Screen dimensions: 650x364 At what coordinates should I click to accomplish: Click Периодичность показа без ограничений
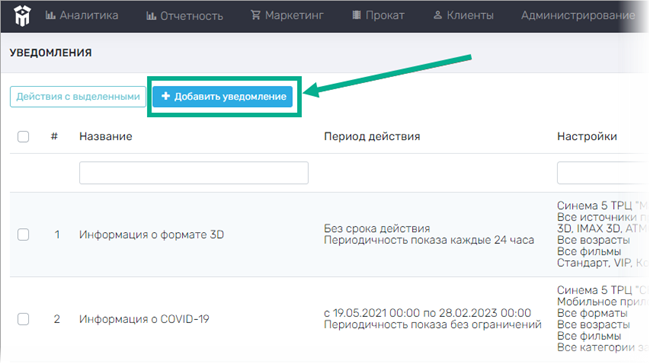[432, 325]
